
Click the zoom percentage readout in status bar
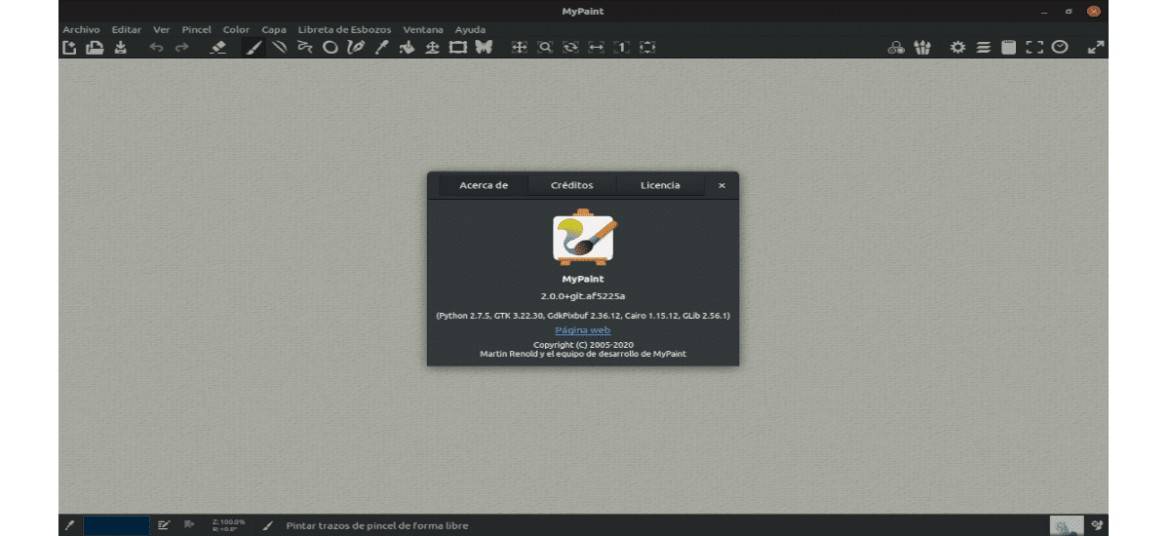tap(228, 525)
